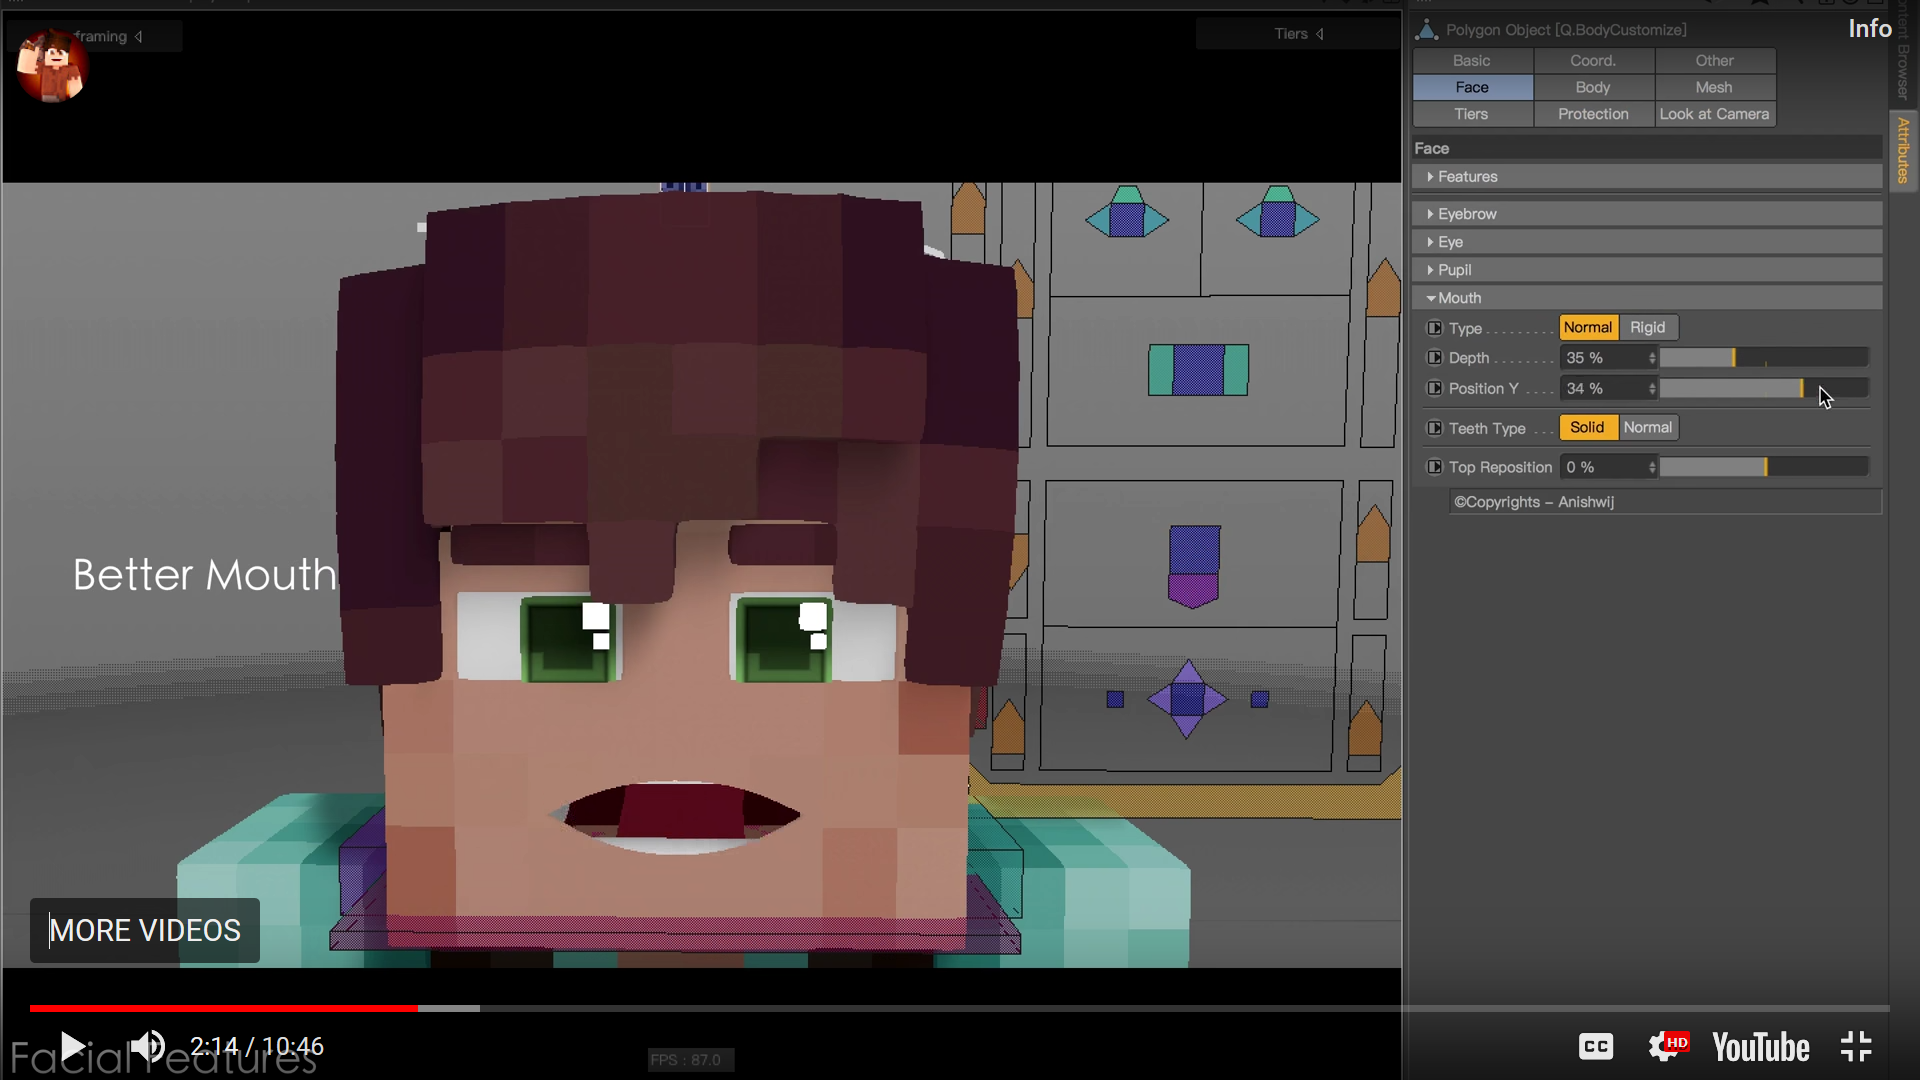Switch to the Other tab
1920x1080 pixels.
pos(1714,60)
